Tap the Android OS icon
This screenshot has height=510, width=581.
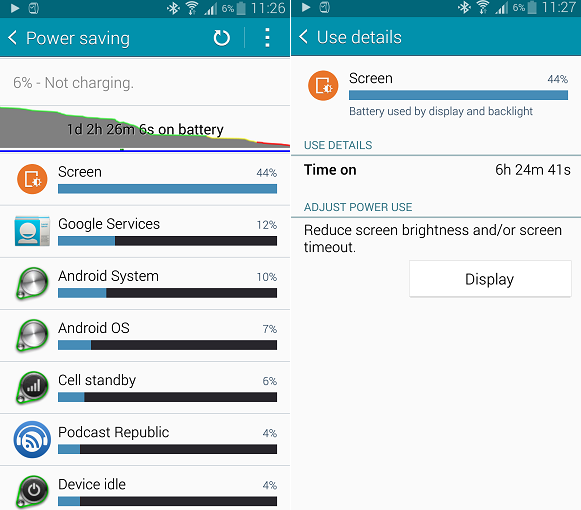tap(32, 335)
